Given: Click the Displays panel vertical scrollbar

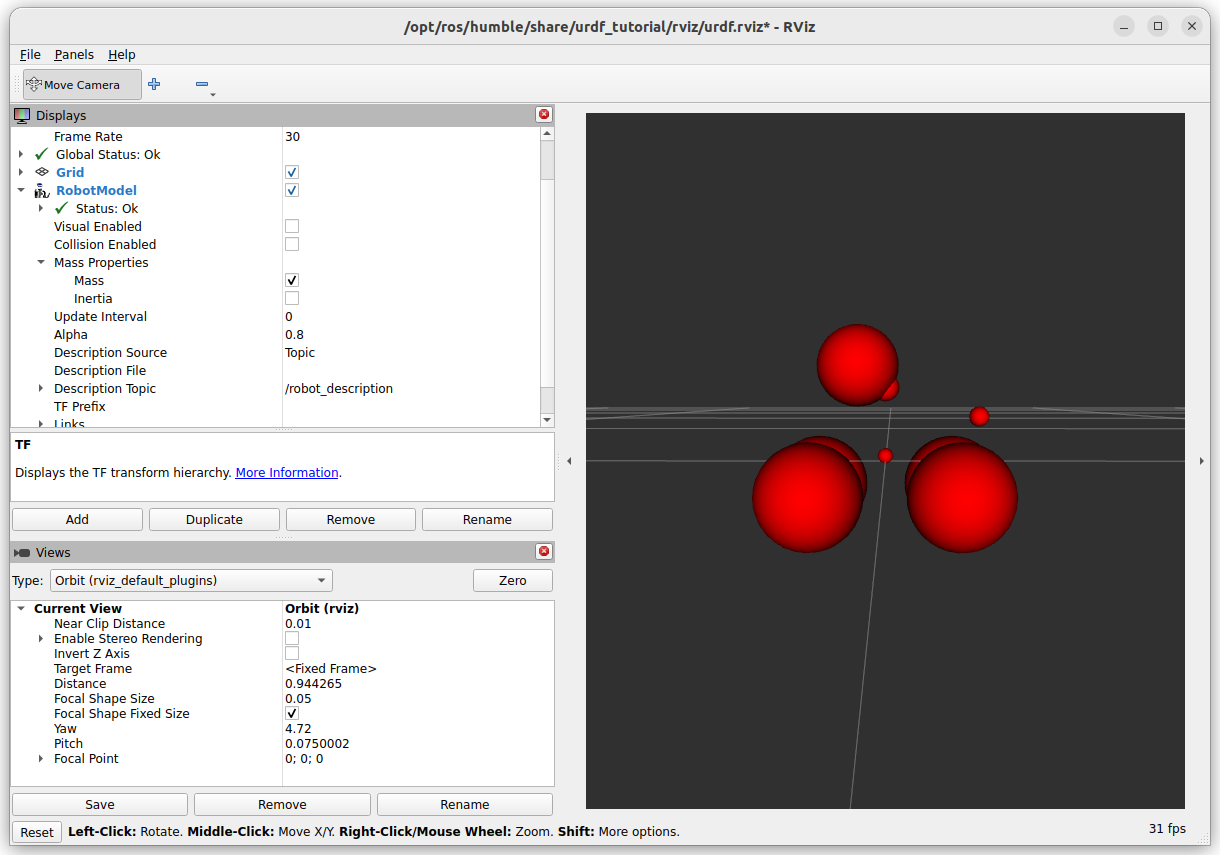Looking at the screenshot, I should [x=547, y=160].
